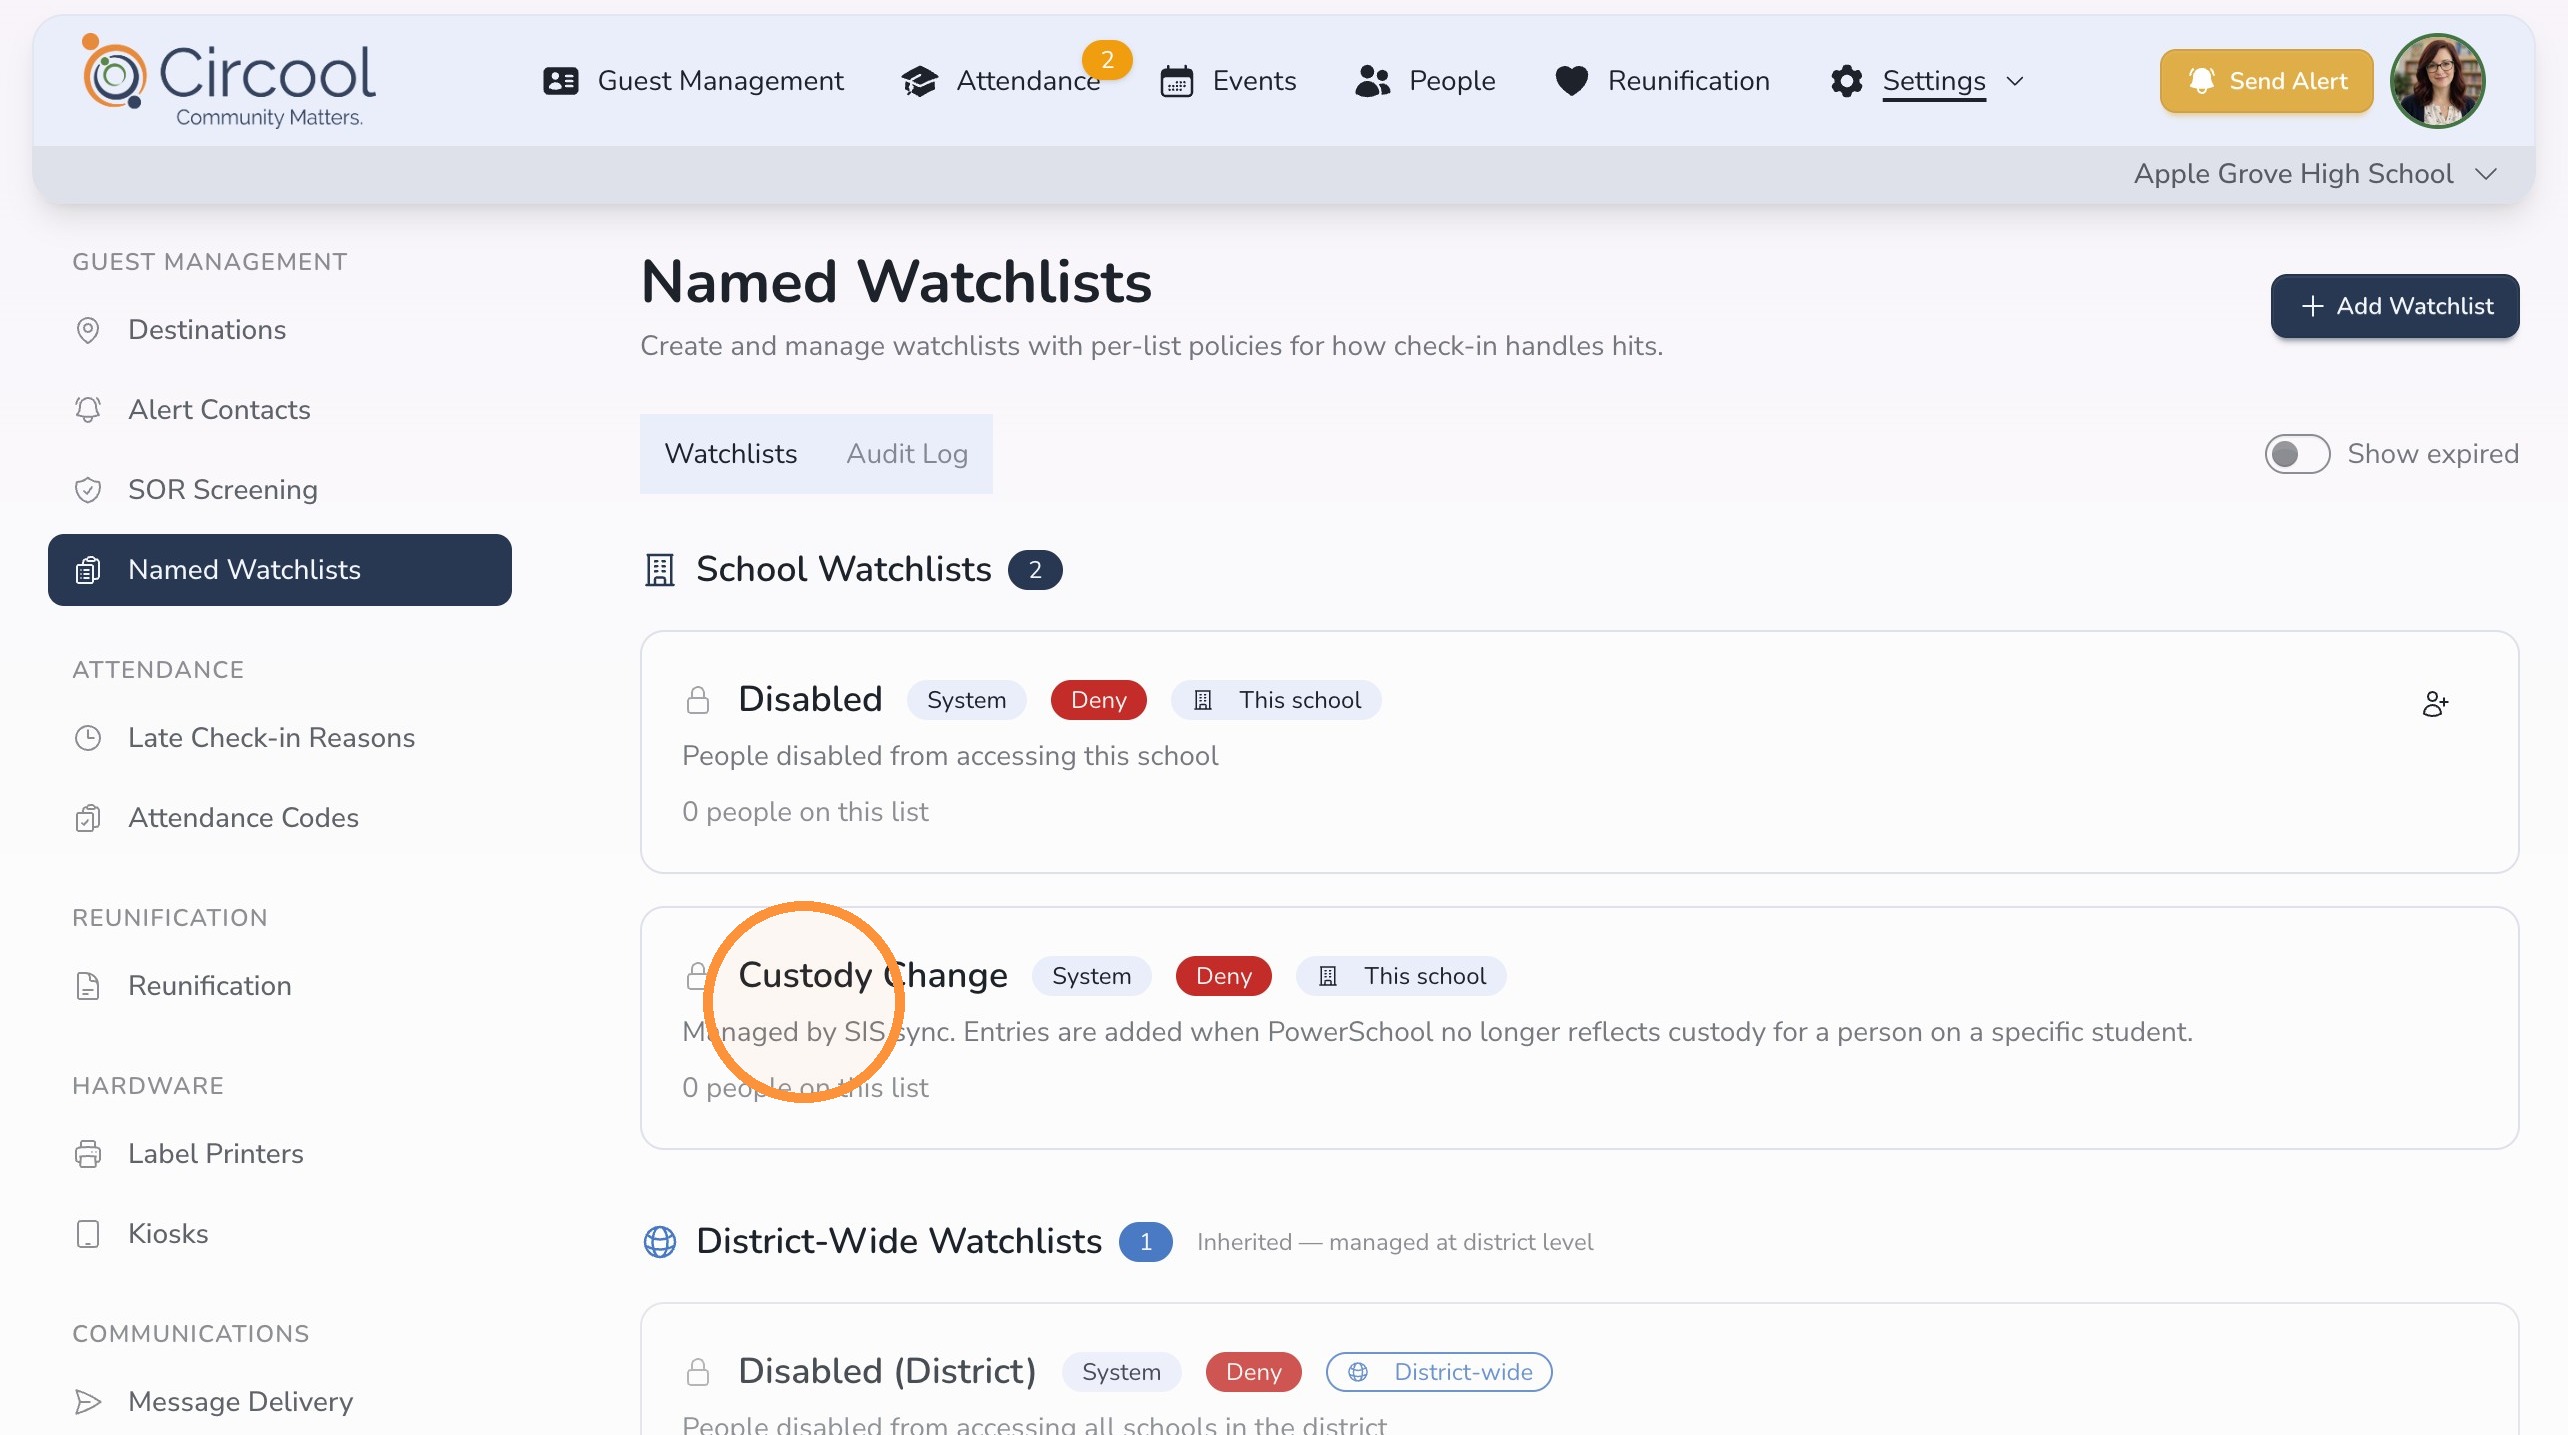The height and width of the screenshot is (1435, 2568).
Task: Open Attendance in the top menu
Action: [x=1001, y=81]
